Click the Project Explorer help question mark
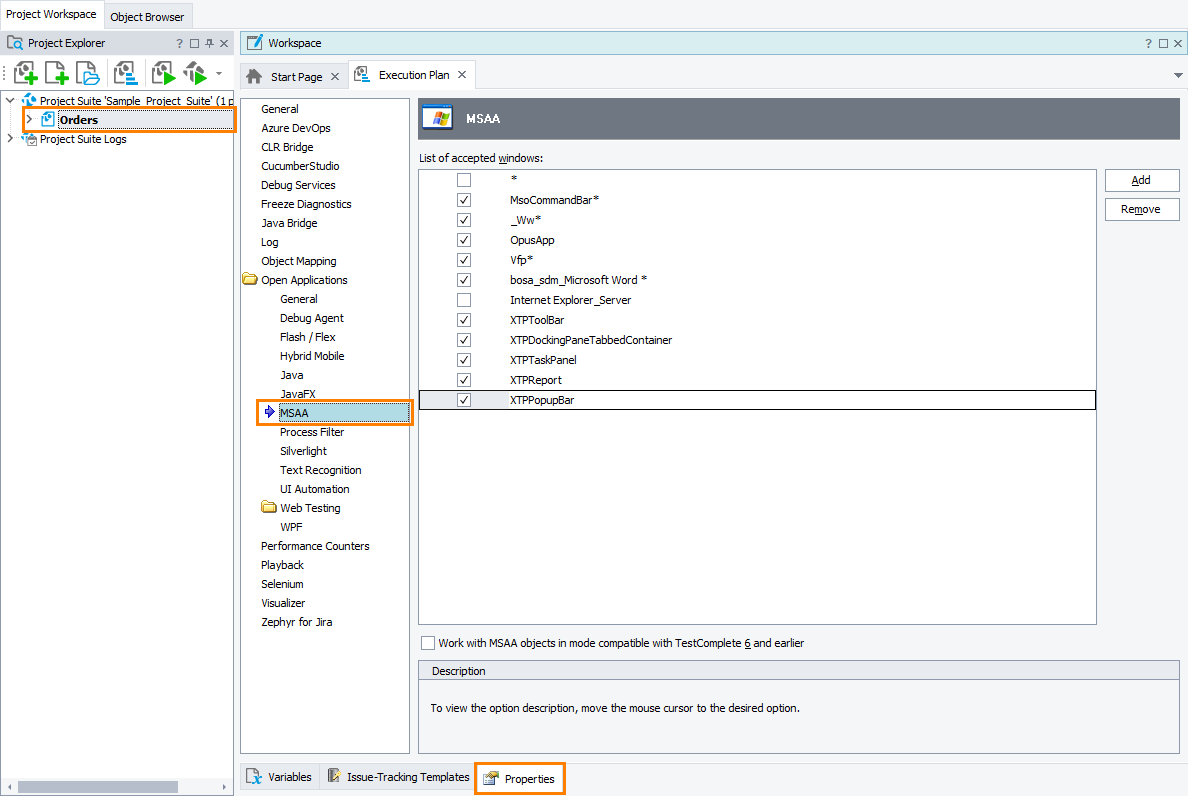The height and width of the screenshot is (796, 1188). click(x=180, y=43)
